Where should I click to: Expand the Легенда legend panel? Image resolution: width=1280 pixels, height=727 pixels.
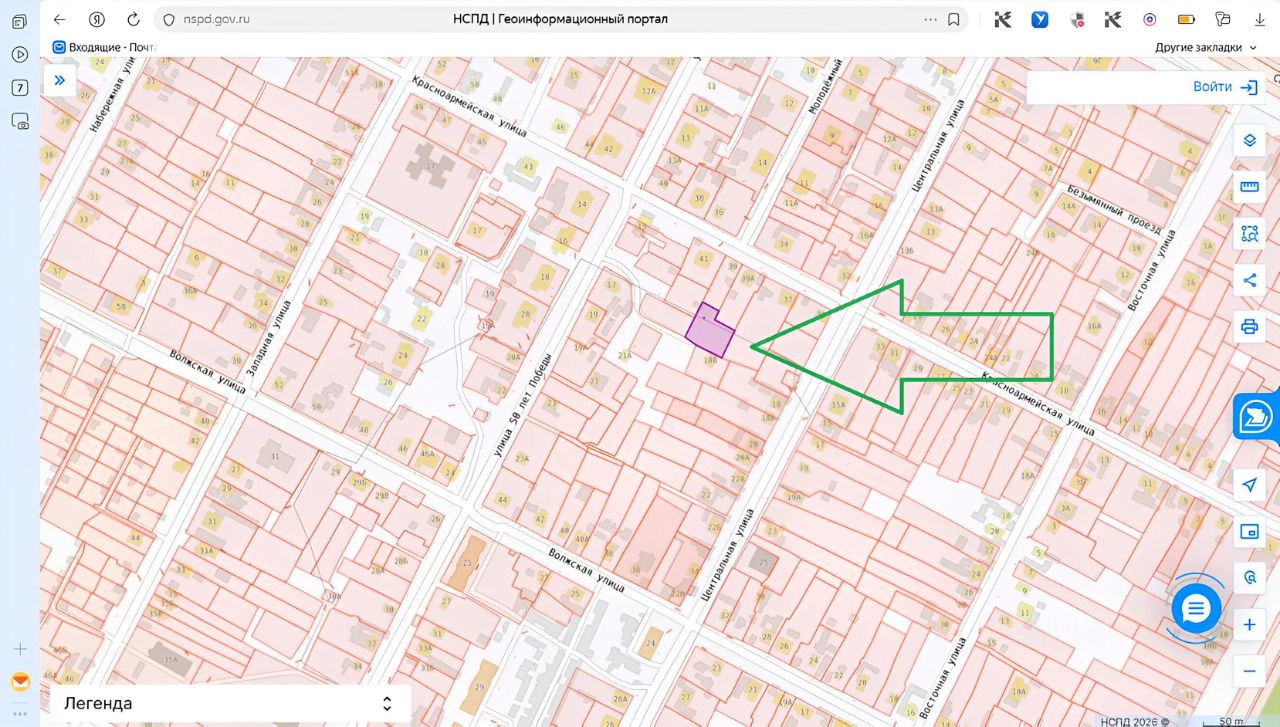230,703
